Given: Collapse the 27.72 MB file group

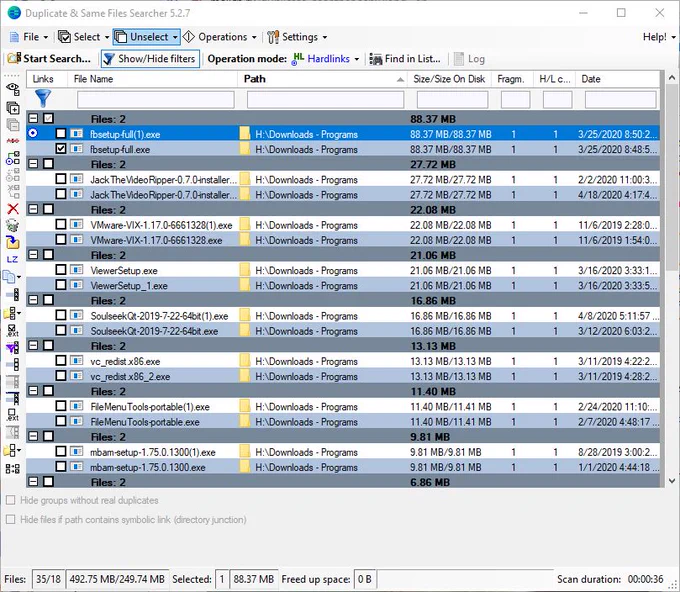Looking at the screenshot, I should 33,164.
